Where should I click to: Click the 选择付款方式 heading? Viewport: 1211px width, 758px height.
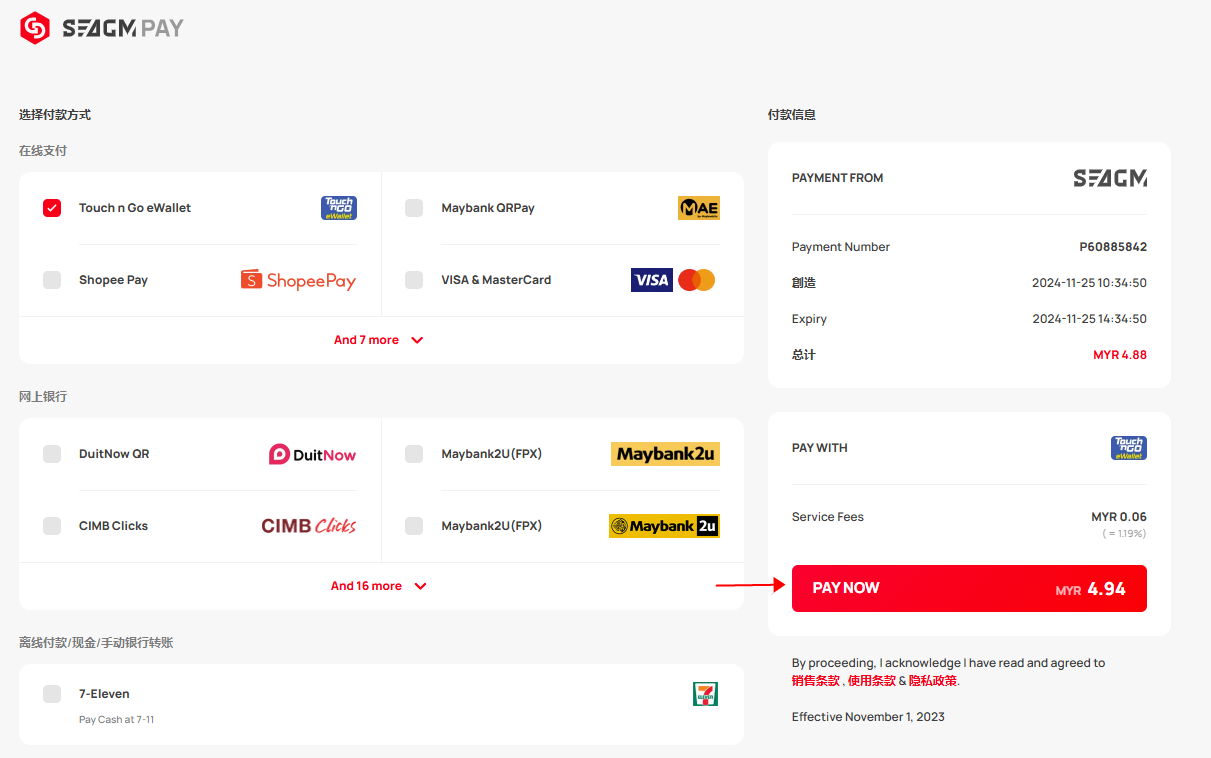(x=55, y=115)
